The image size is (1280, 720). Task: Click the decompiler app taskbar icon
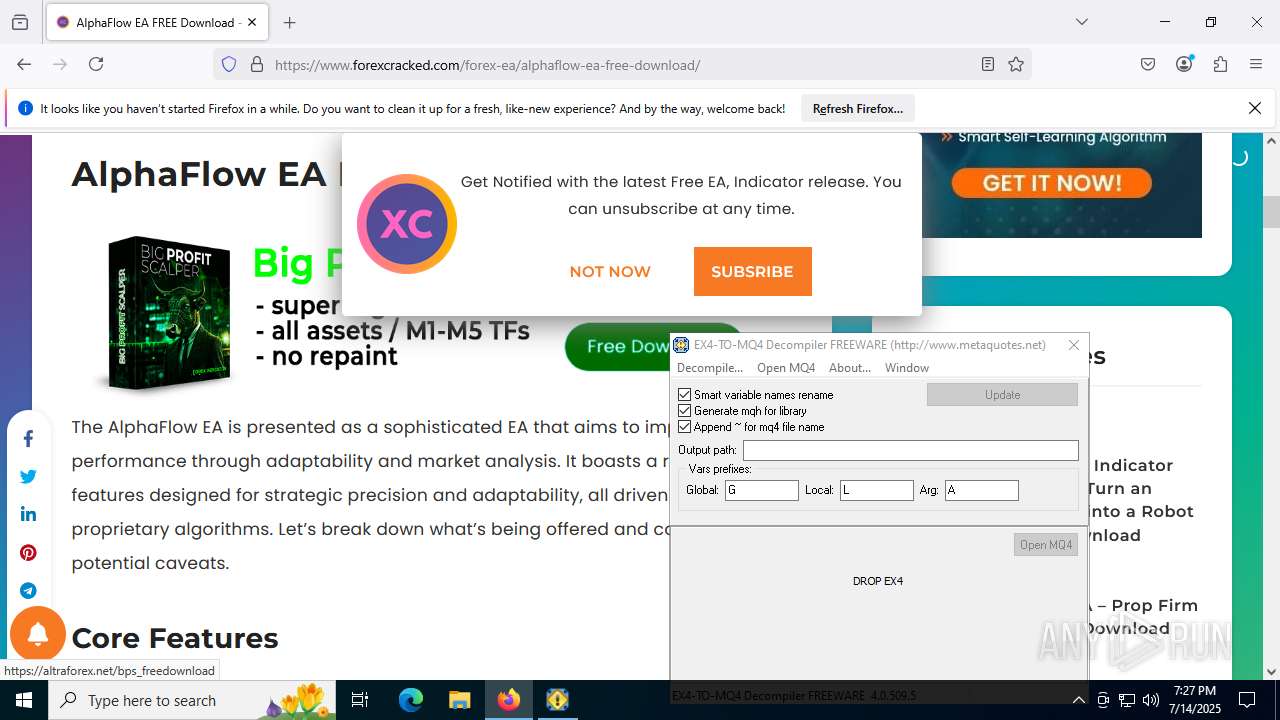(557, 700)
